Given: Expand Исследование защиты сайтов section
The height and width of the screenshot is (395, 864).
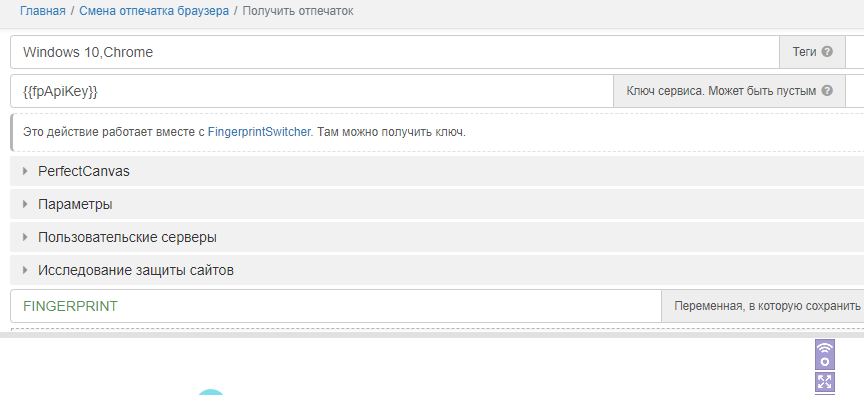Looking at the screenshot, I should pos(437,270).
